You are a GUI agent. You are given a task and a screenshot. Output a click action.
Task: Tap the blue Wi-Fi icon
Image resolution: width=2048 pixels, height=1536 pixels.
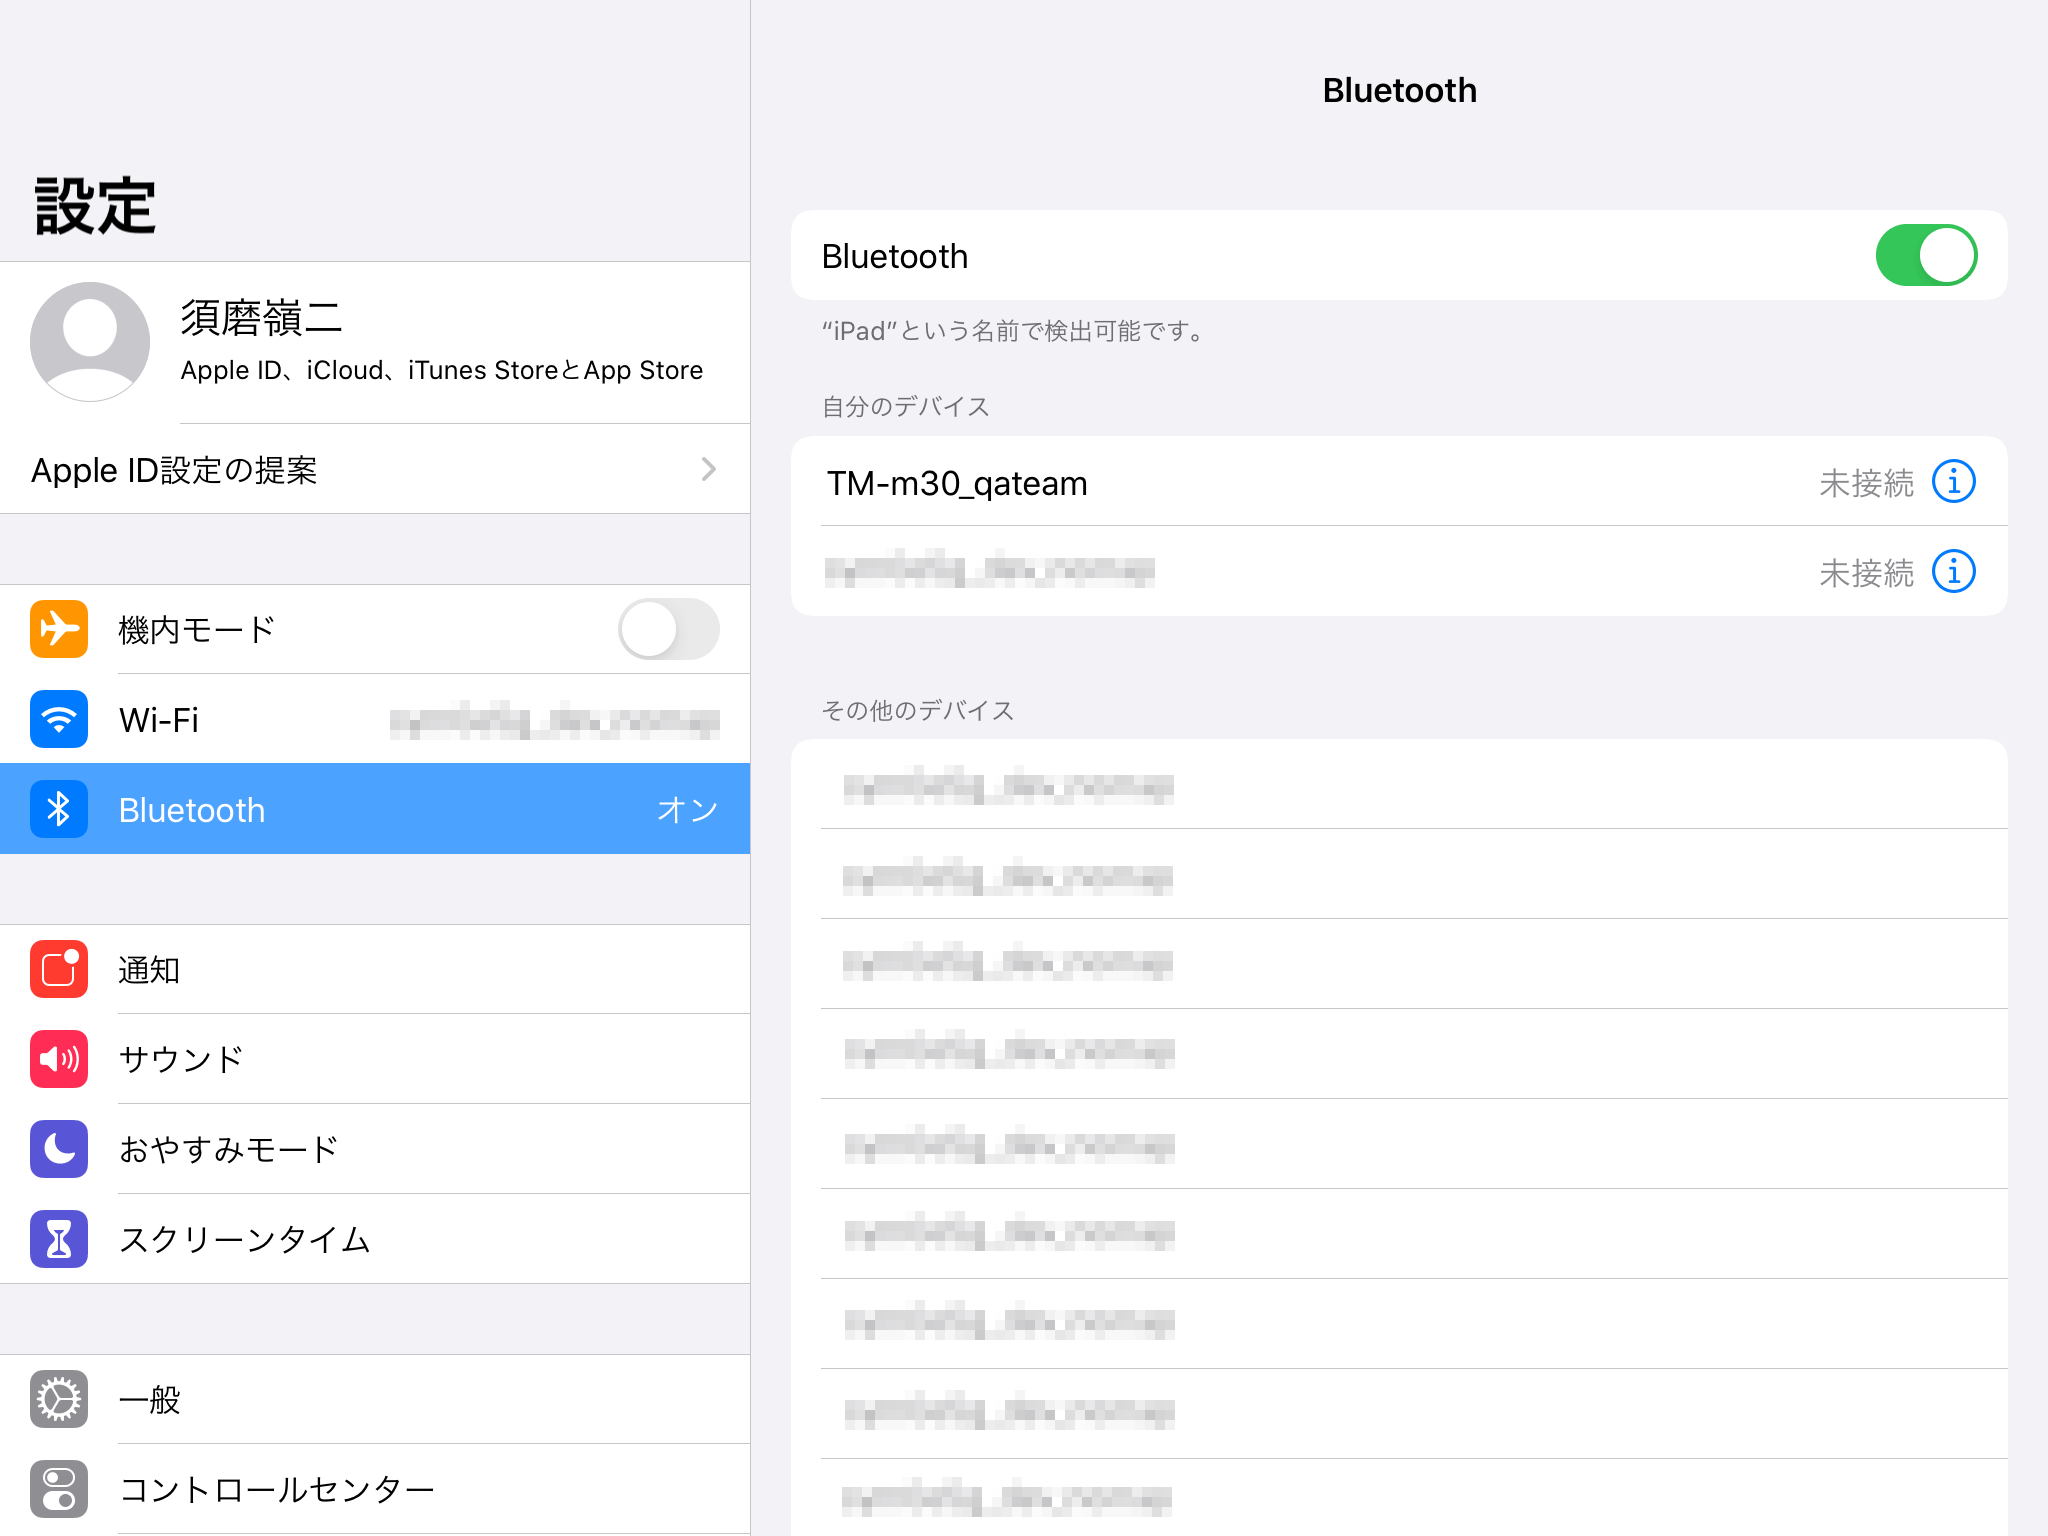pos(59,719)
